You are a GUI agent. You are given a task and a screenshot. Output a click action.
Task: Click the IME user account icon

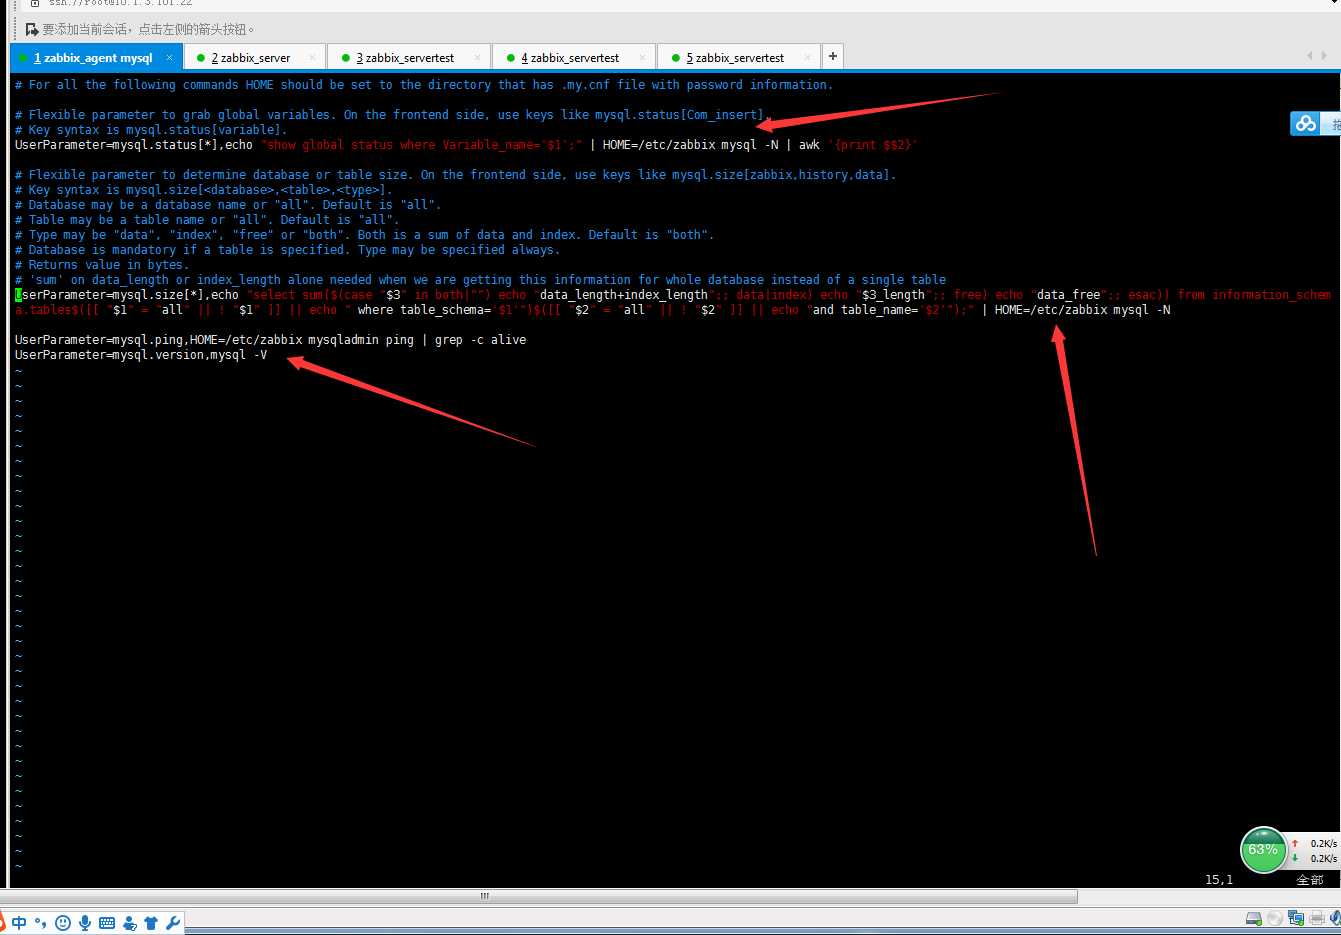point(129,923)
